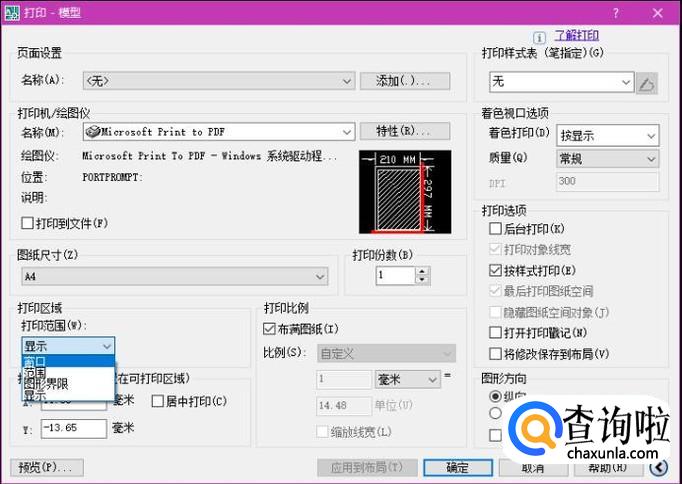Click the 确定 button
The height and width of the screenshot is (484, 682).
[458, 468]
